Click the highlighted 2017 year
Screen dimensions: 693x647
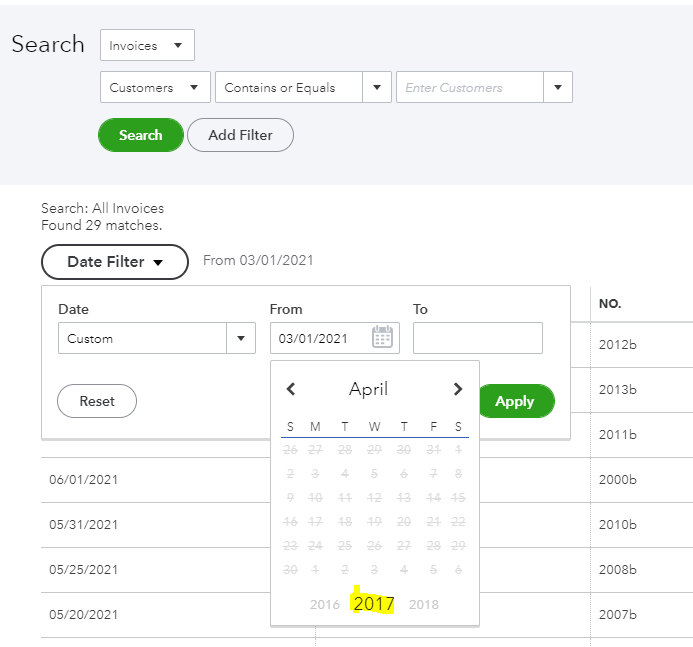click(x=374, y=604)
